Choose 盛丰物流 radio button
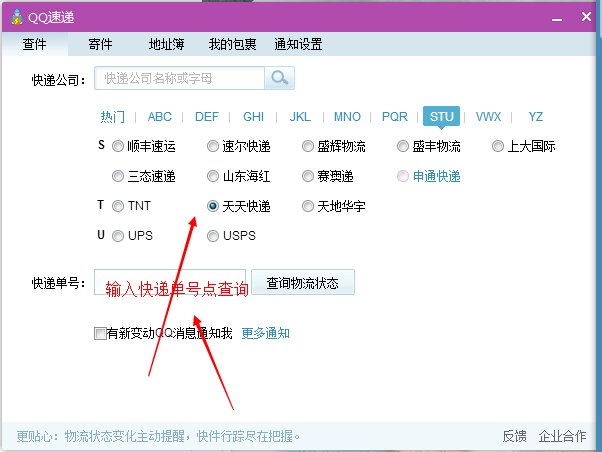Image resolution: width=602 pixels, height=452 pixels. pos(402,146)
